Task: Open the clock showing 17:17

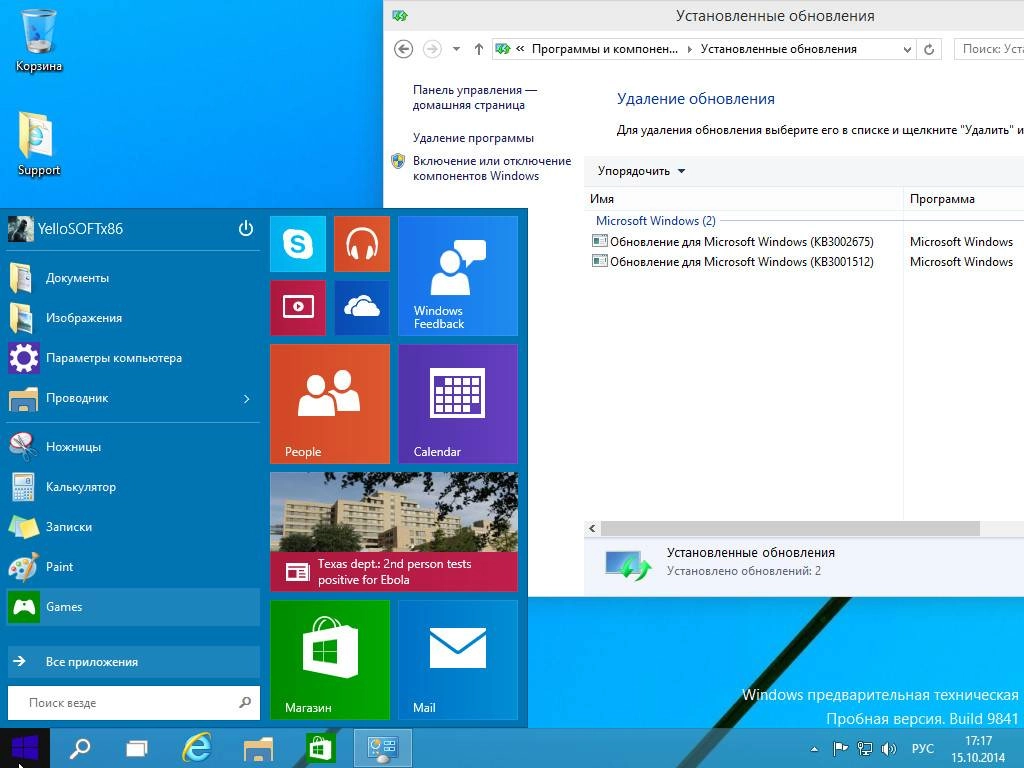Action: coord(978,749)
